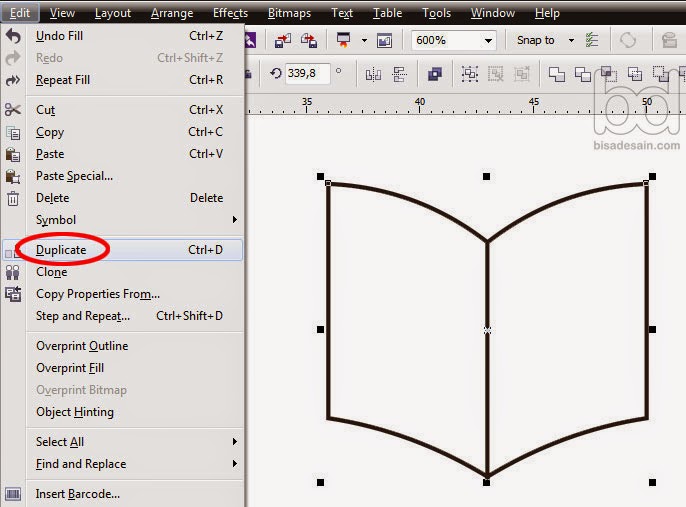Choose Undo Fill
Image resolution: width=686 pixels, height=507 pixels.
(x=122, y=36)
